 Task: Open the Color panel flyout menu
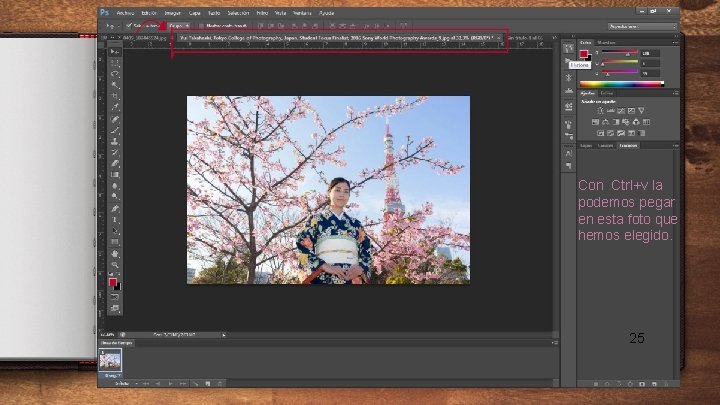tap(675, 43)
